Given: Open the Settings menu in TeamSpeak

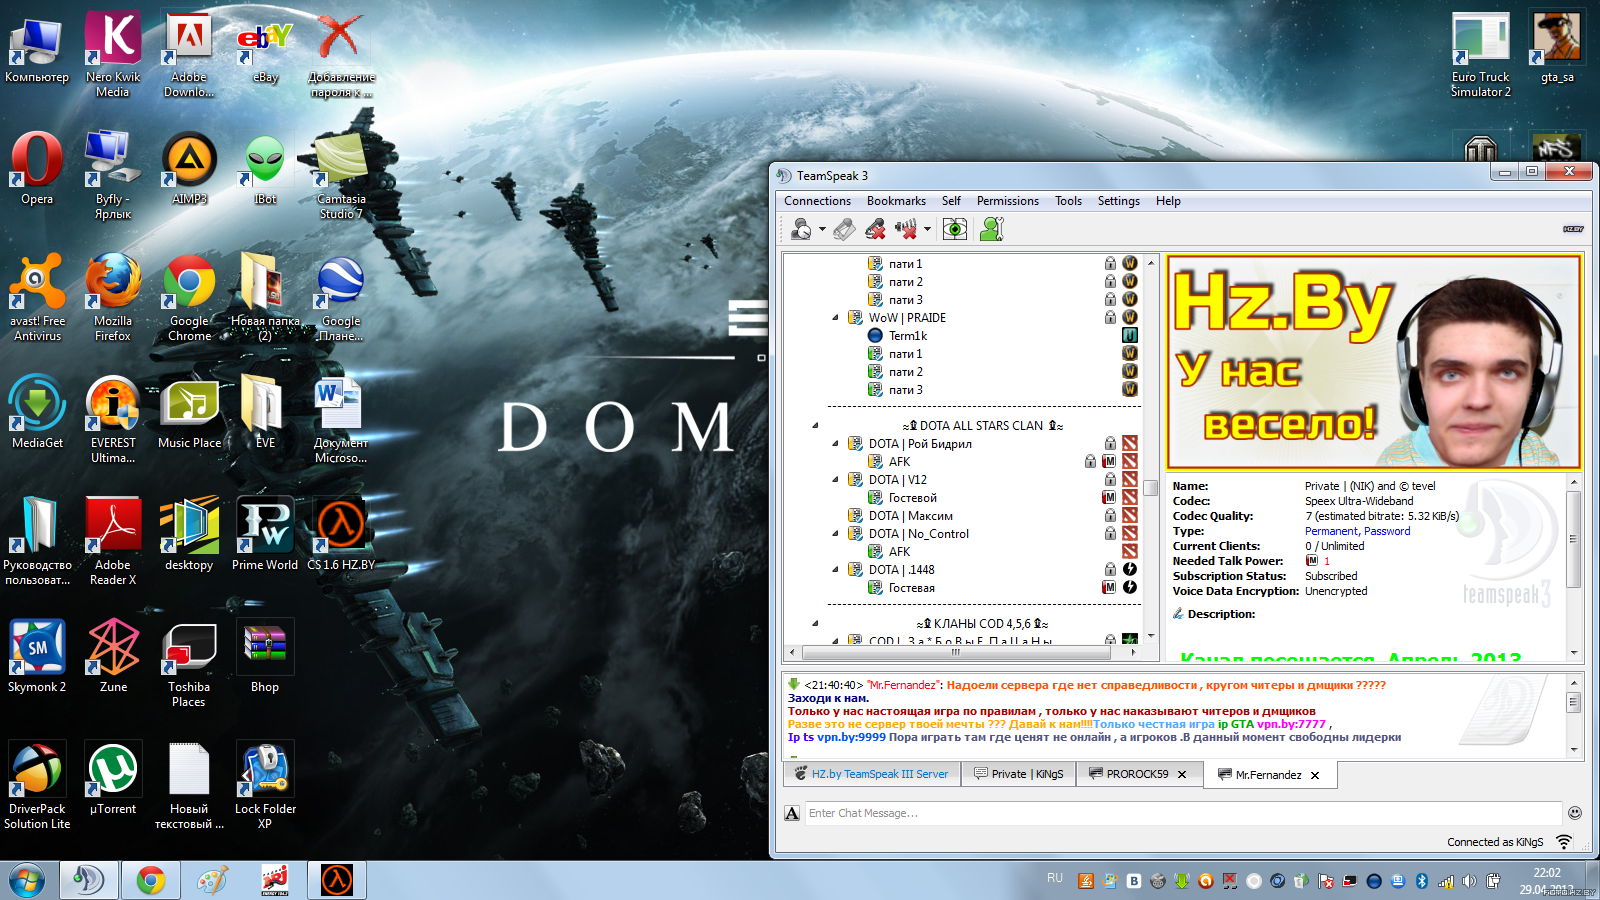Looking at the screenshot, I should [x=1118, y=201].
